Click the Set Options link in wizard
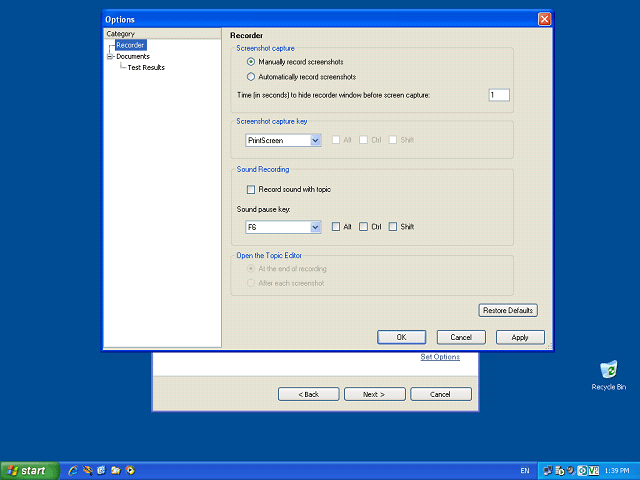Image resolution: width=640 pixels, height=480 pixels. (440, 357)
